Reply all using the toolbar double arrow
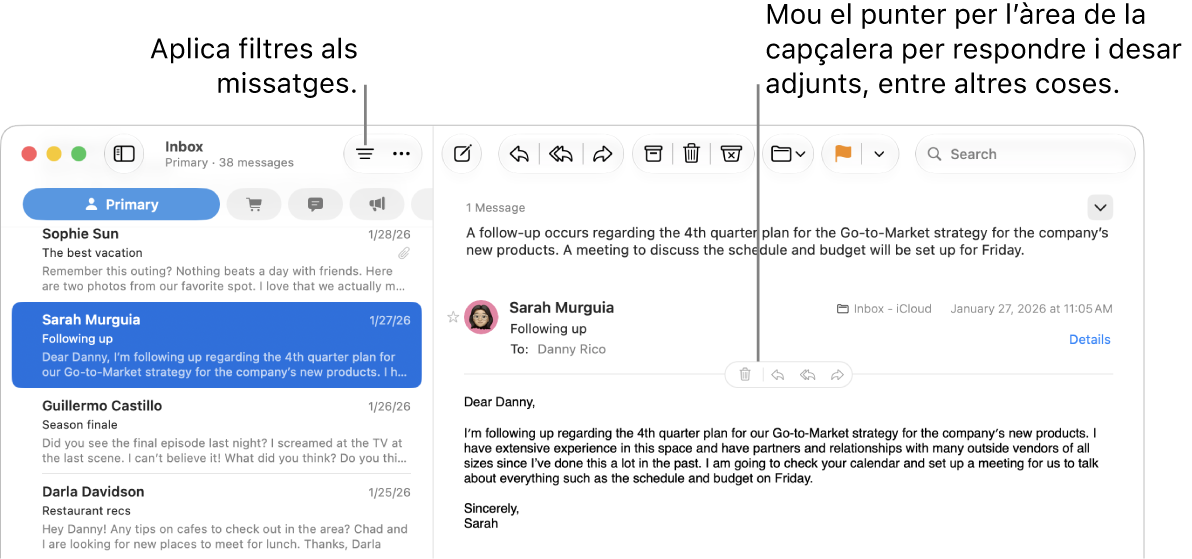Viewport: 1192px width, 559px height. [x=561, y=154]
